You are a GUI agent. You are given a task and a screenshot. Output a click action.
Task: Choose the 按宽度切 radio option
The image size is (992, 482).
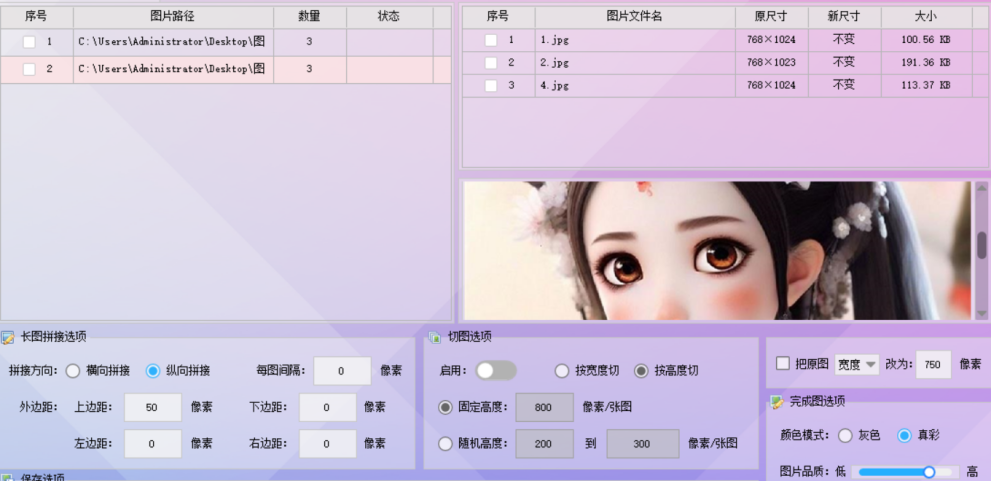tap(562, 371)
